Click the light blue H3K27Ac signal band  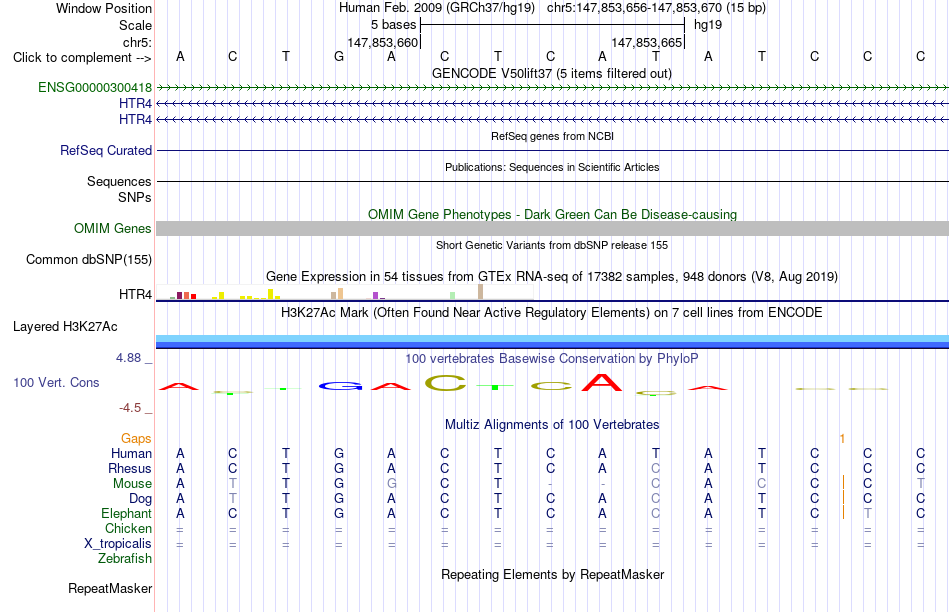pos(553,338)
